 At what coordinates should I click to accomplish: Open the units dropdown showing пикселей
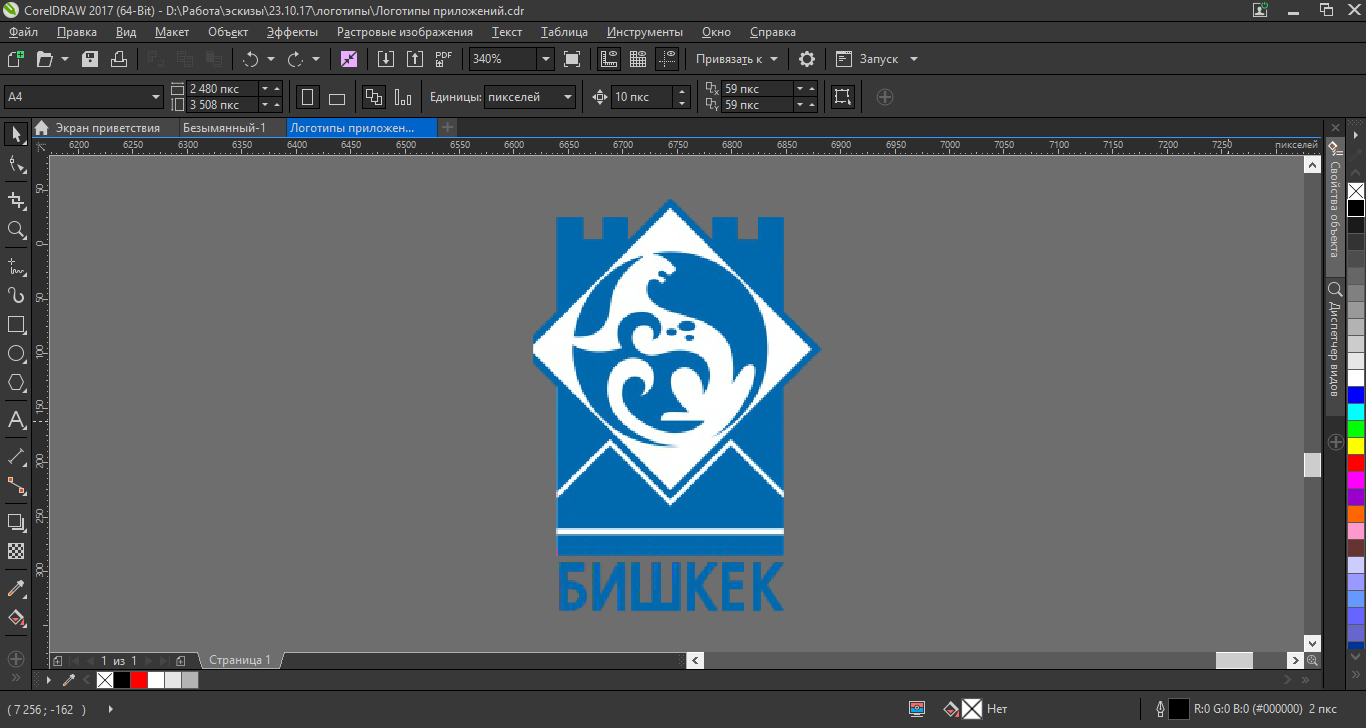click(x=568, y=97)
